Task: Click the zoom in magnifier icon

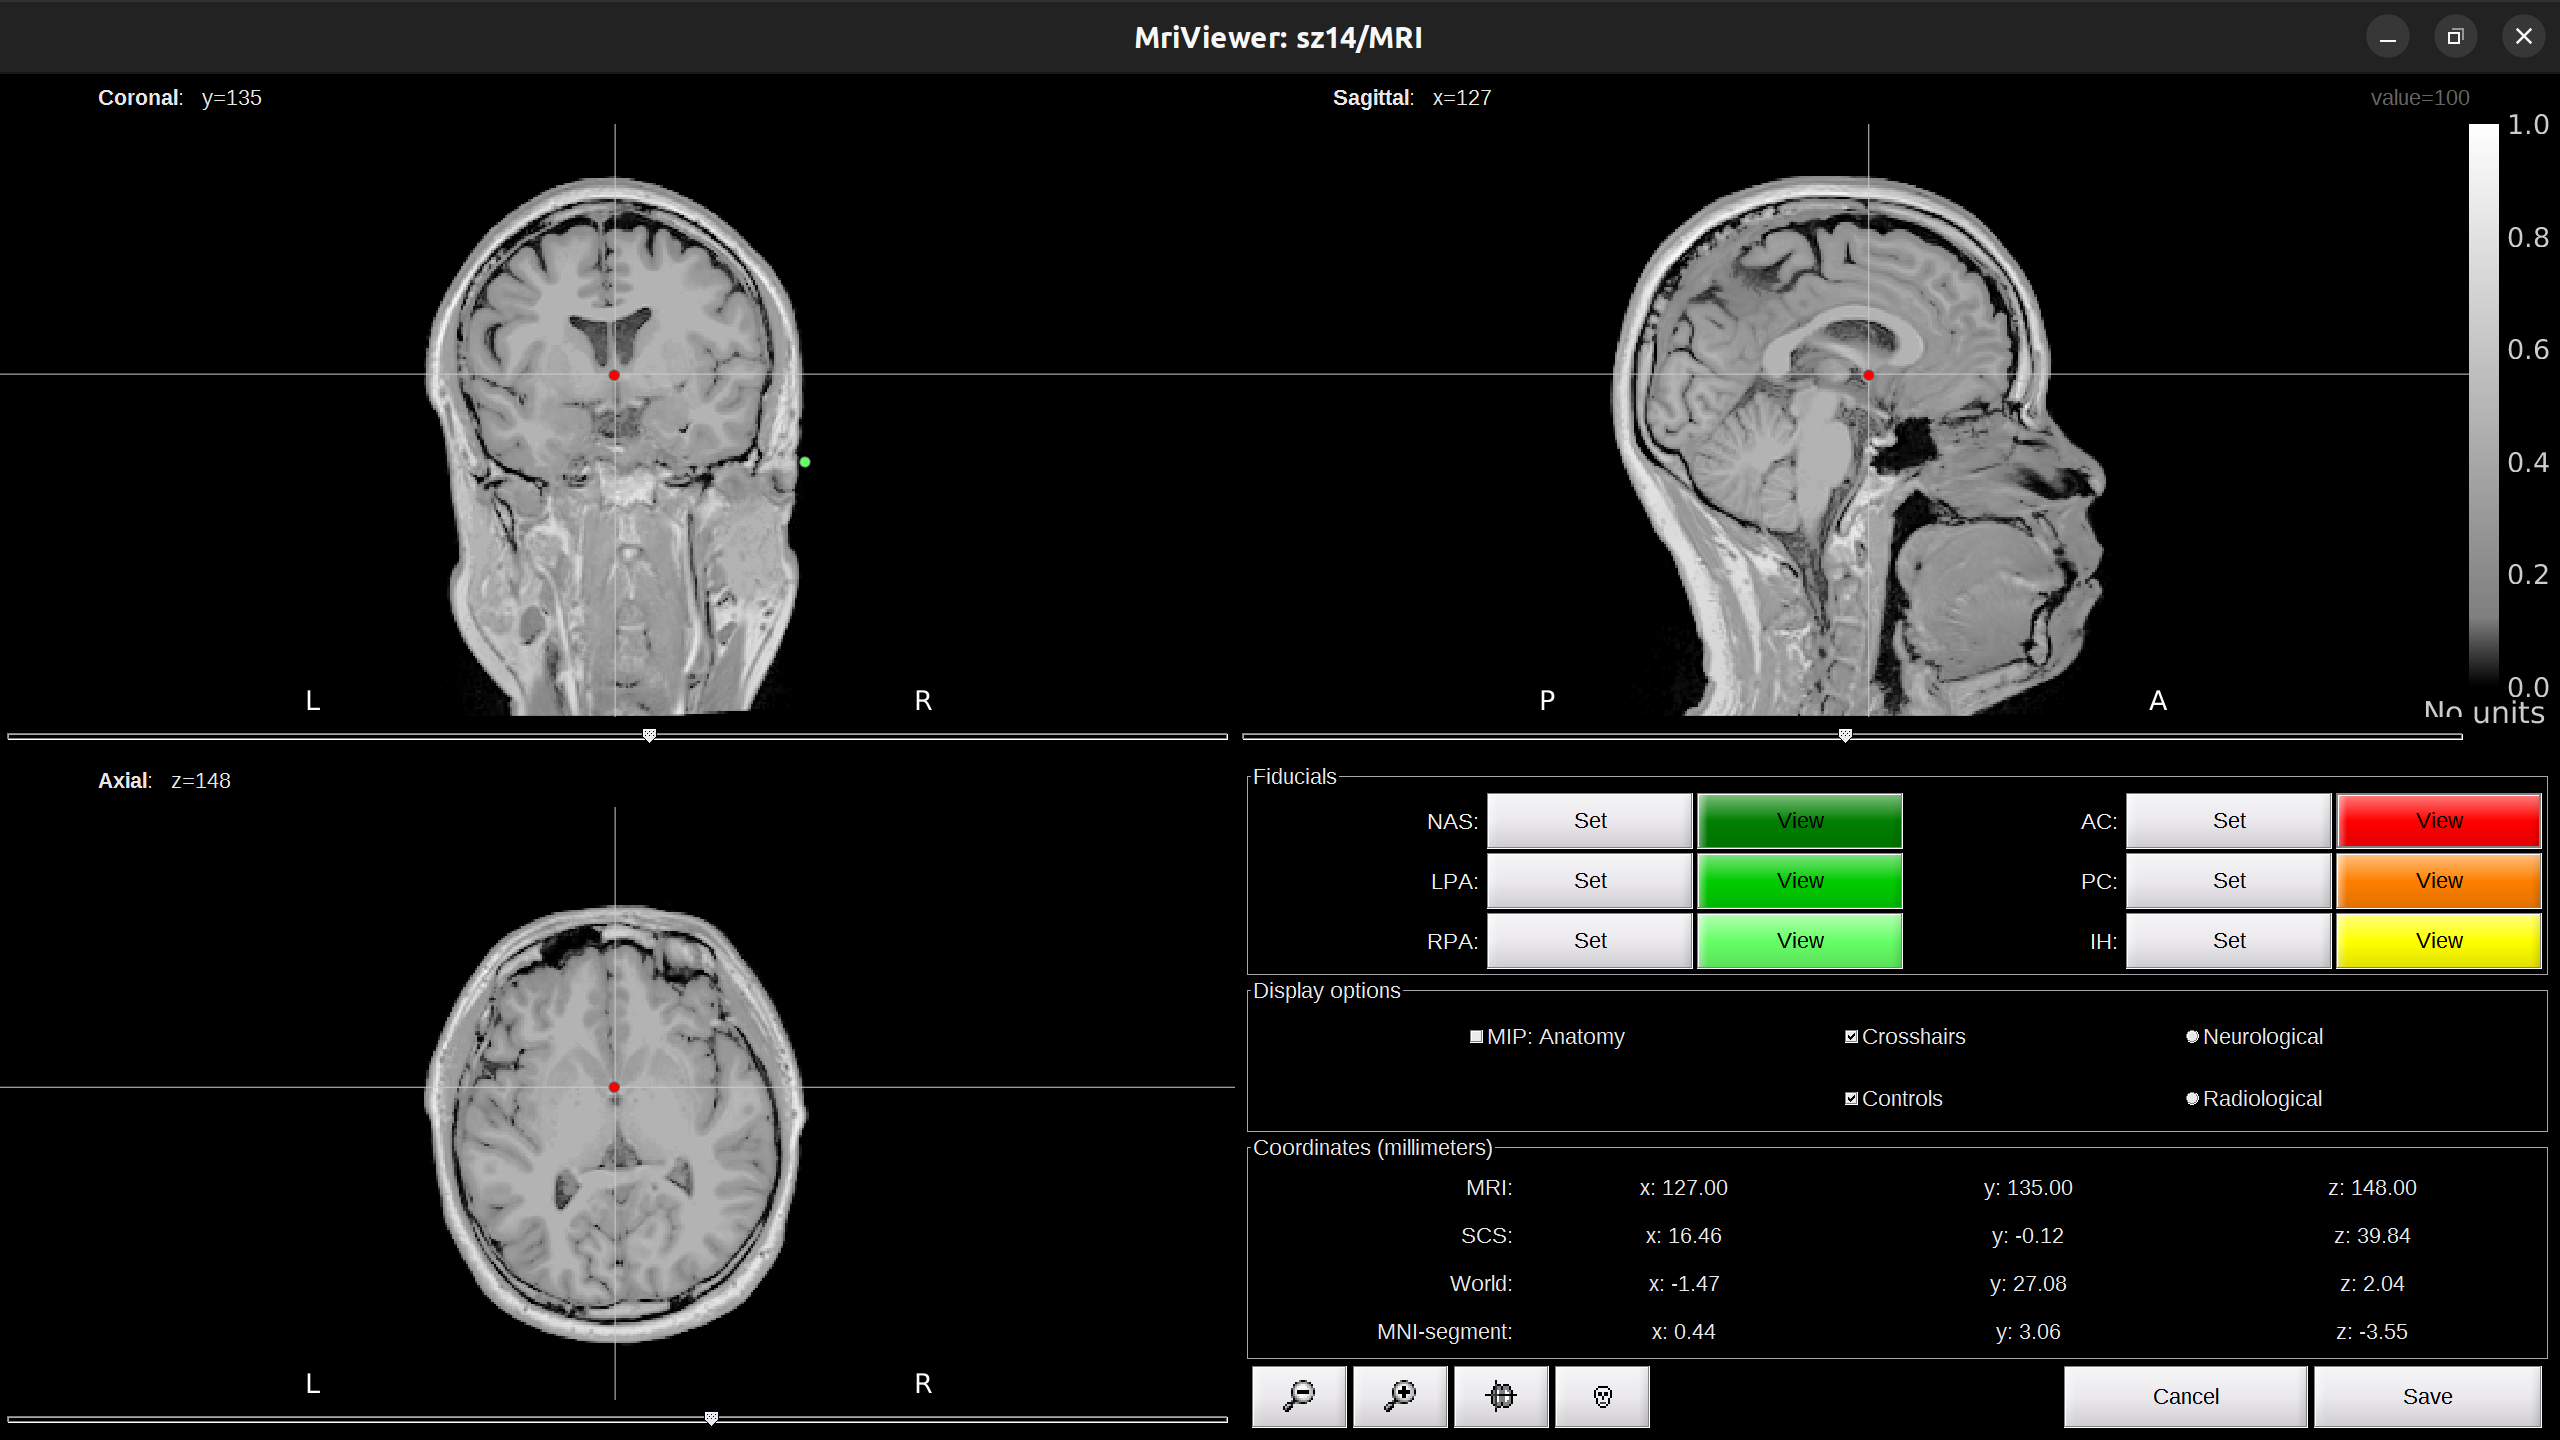Action: click(1400, 1396)
